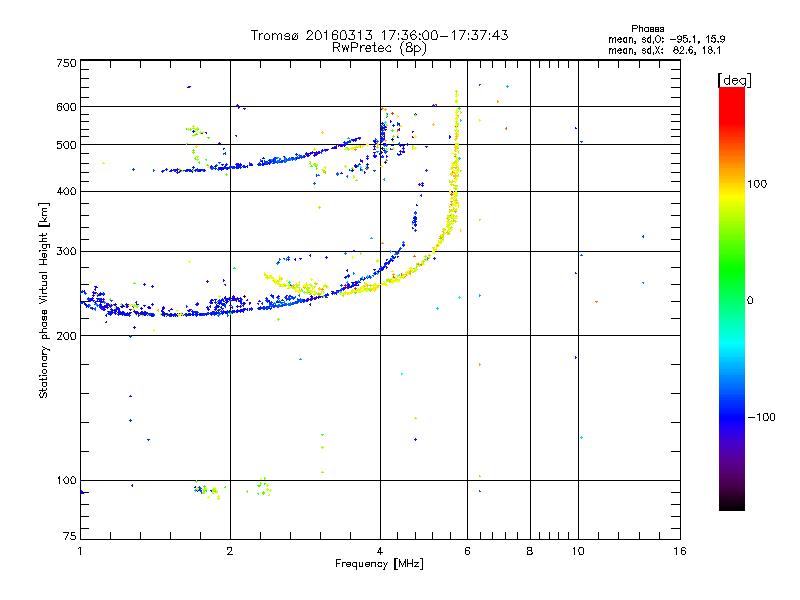
Task: Click the 'Stationary phase Virtual Height [km]' label
Action: coord(44,301)
